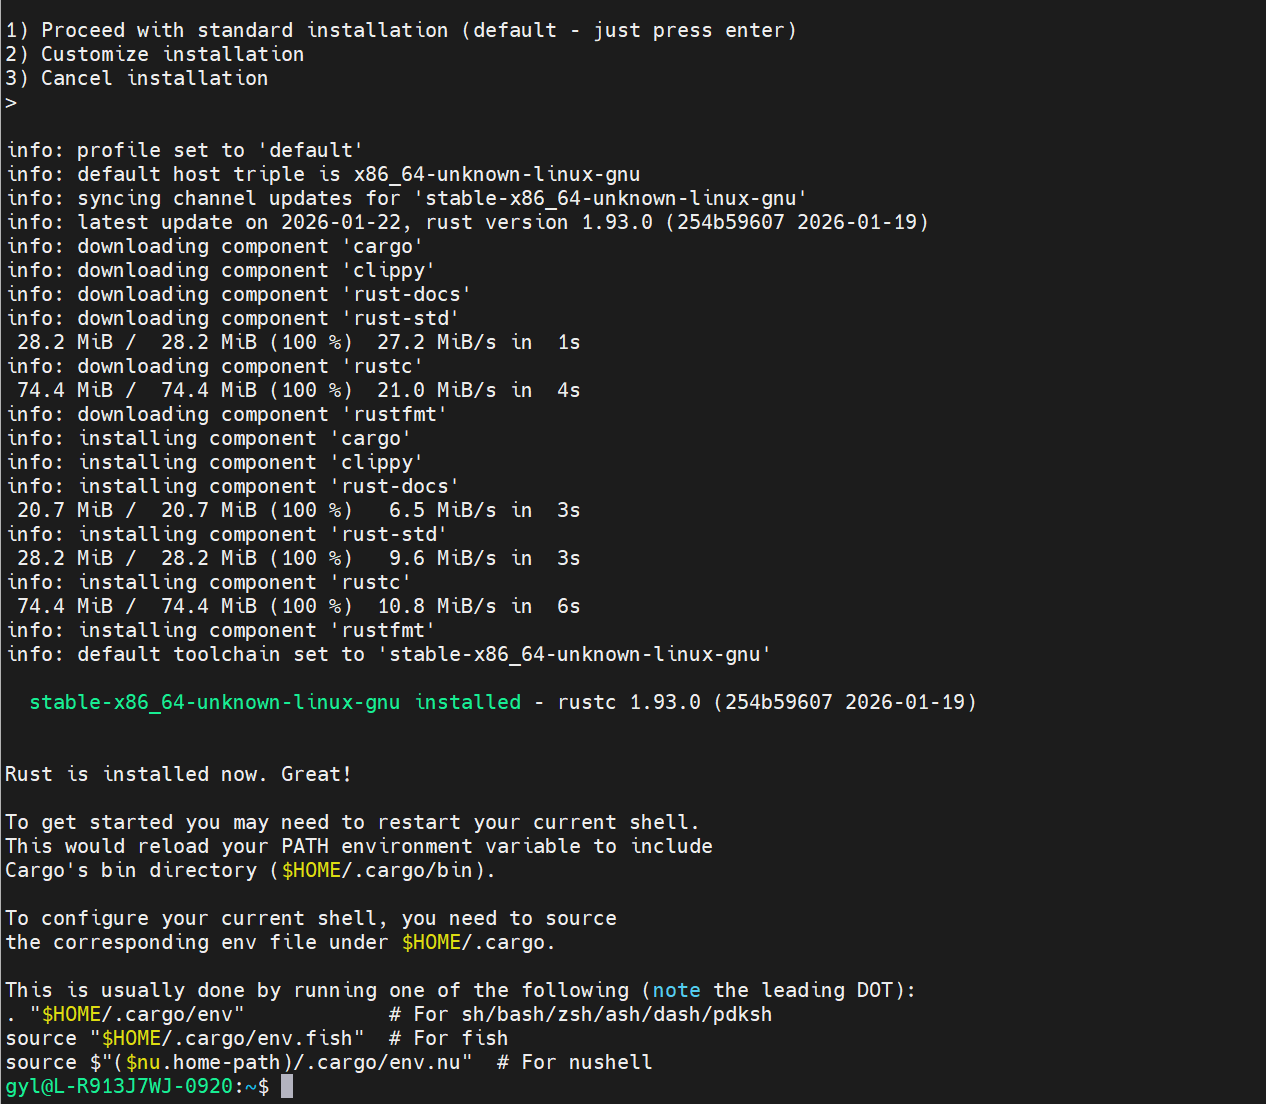Click the '. "$HOME/.cargo/env"' command
Image resolution: width=1266 pixels, height=1104 pixels.
click(125, 1014)
